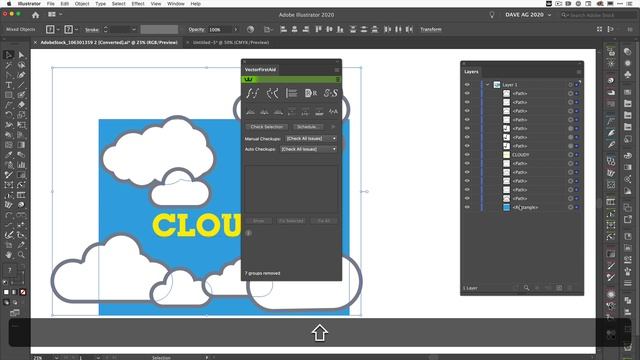Select the AdobeStock document tab

[x=109, y=42]
